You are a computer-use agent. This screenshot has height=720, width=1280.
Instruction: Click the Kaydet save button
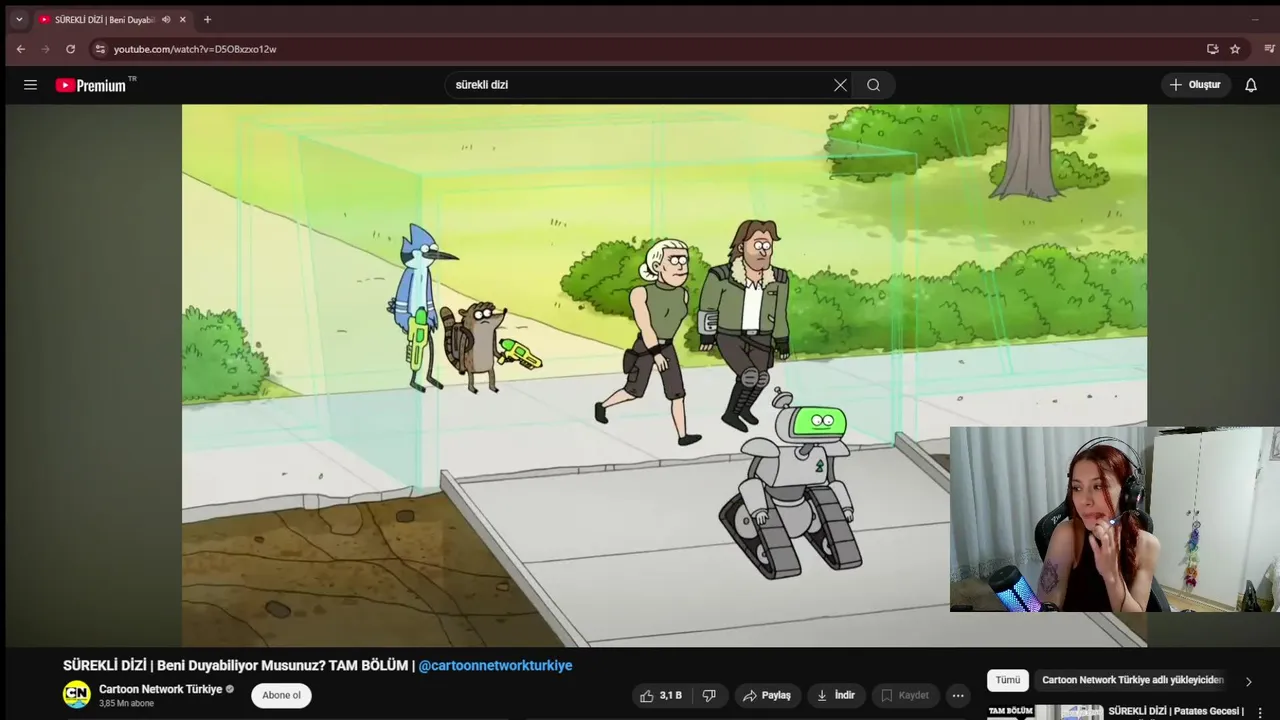pos(905,695)
